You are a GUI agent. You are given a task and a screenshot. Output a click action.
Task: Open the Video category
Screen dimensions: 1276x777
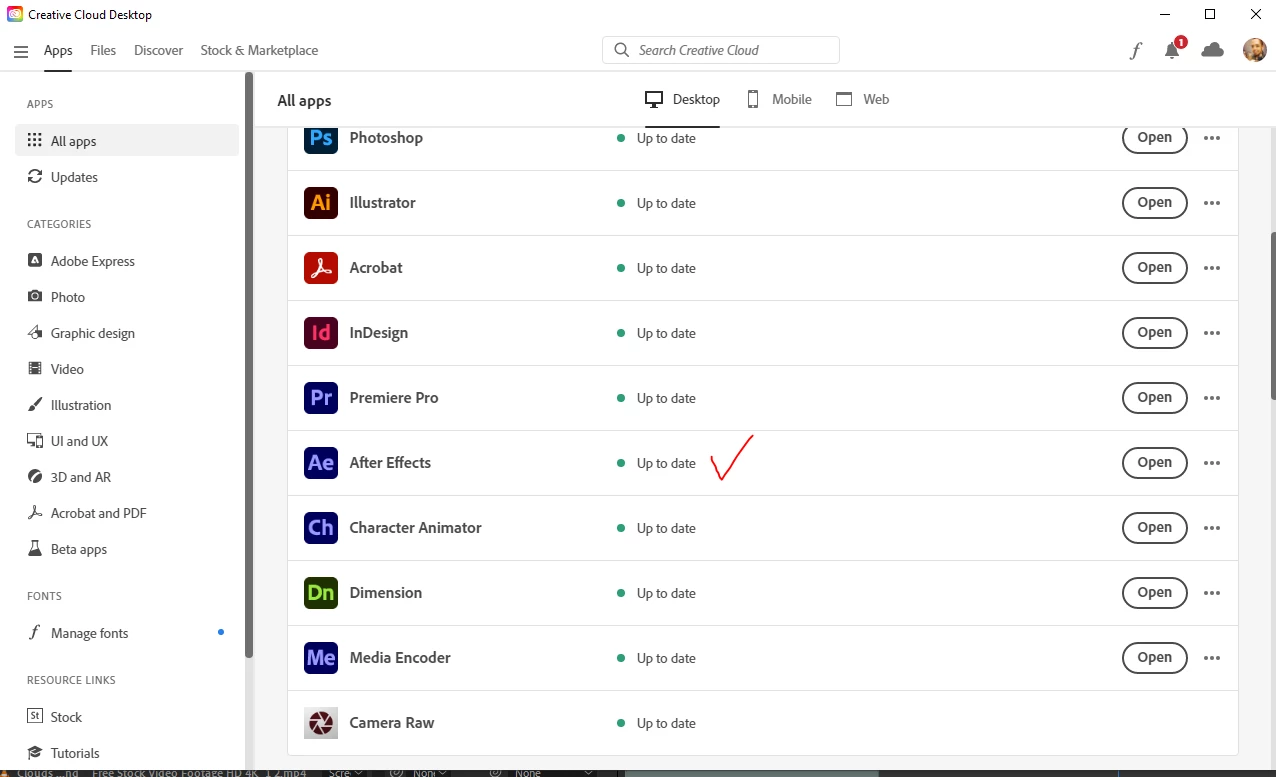pos(127,369)
